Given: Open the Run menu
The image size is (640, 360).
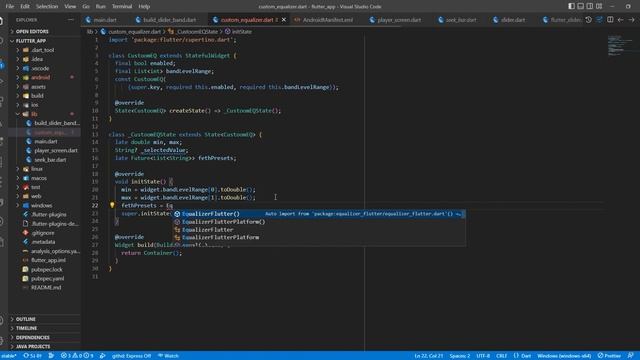Looking at the screenshot, I should (x=100, y=6).
